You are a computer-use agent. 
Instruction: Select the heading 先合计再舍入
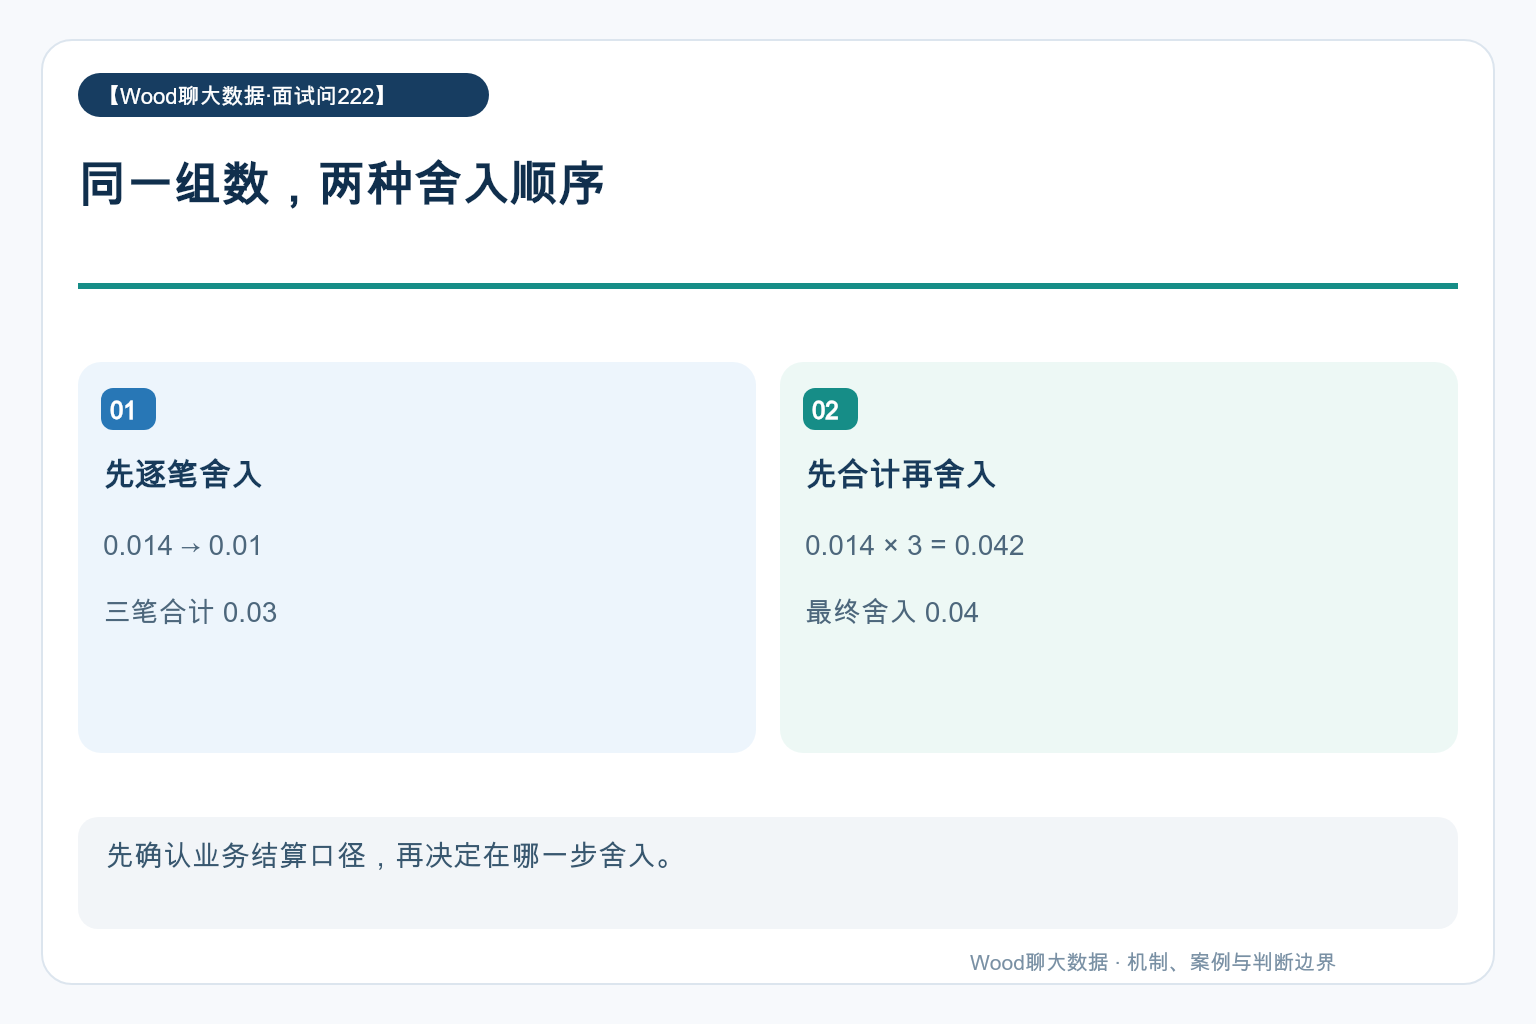pyautogui.click(x=901, y=474)
